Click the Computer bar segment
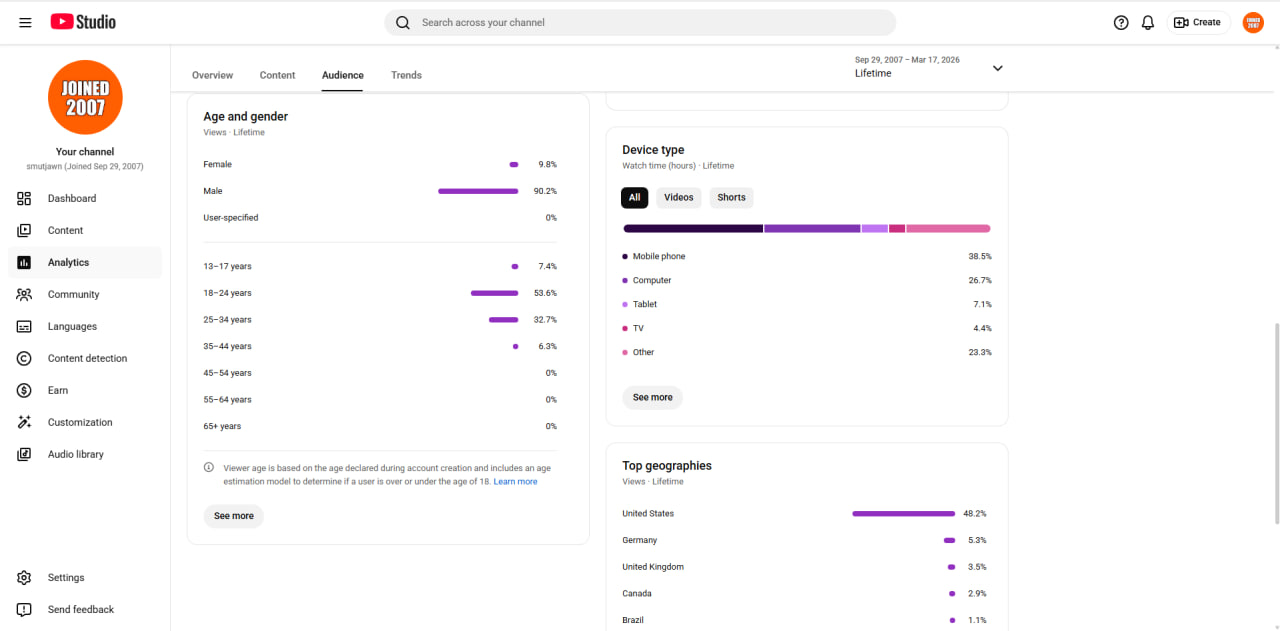Viewport: 1280px width, 631px height. click(x=813, y=229)
